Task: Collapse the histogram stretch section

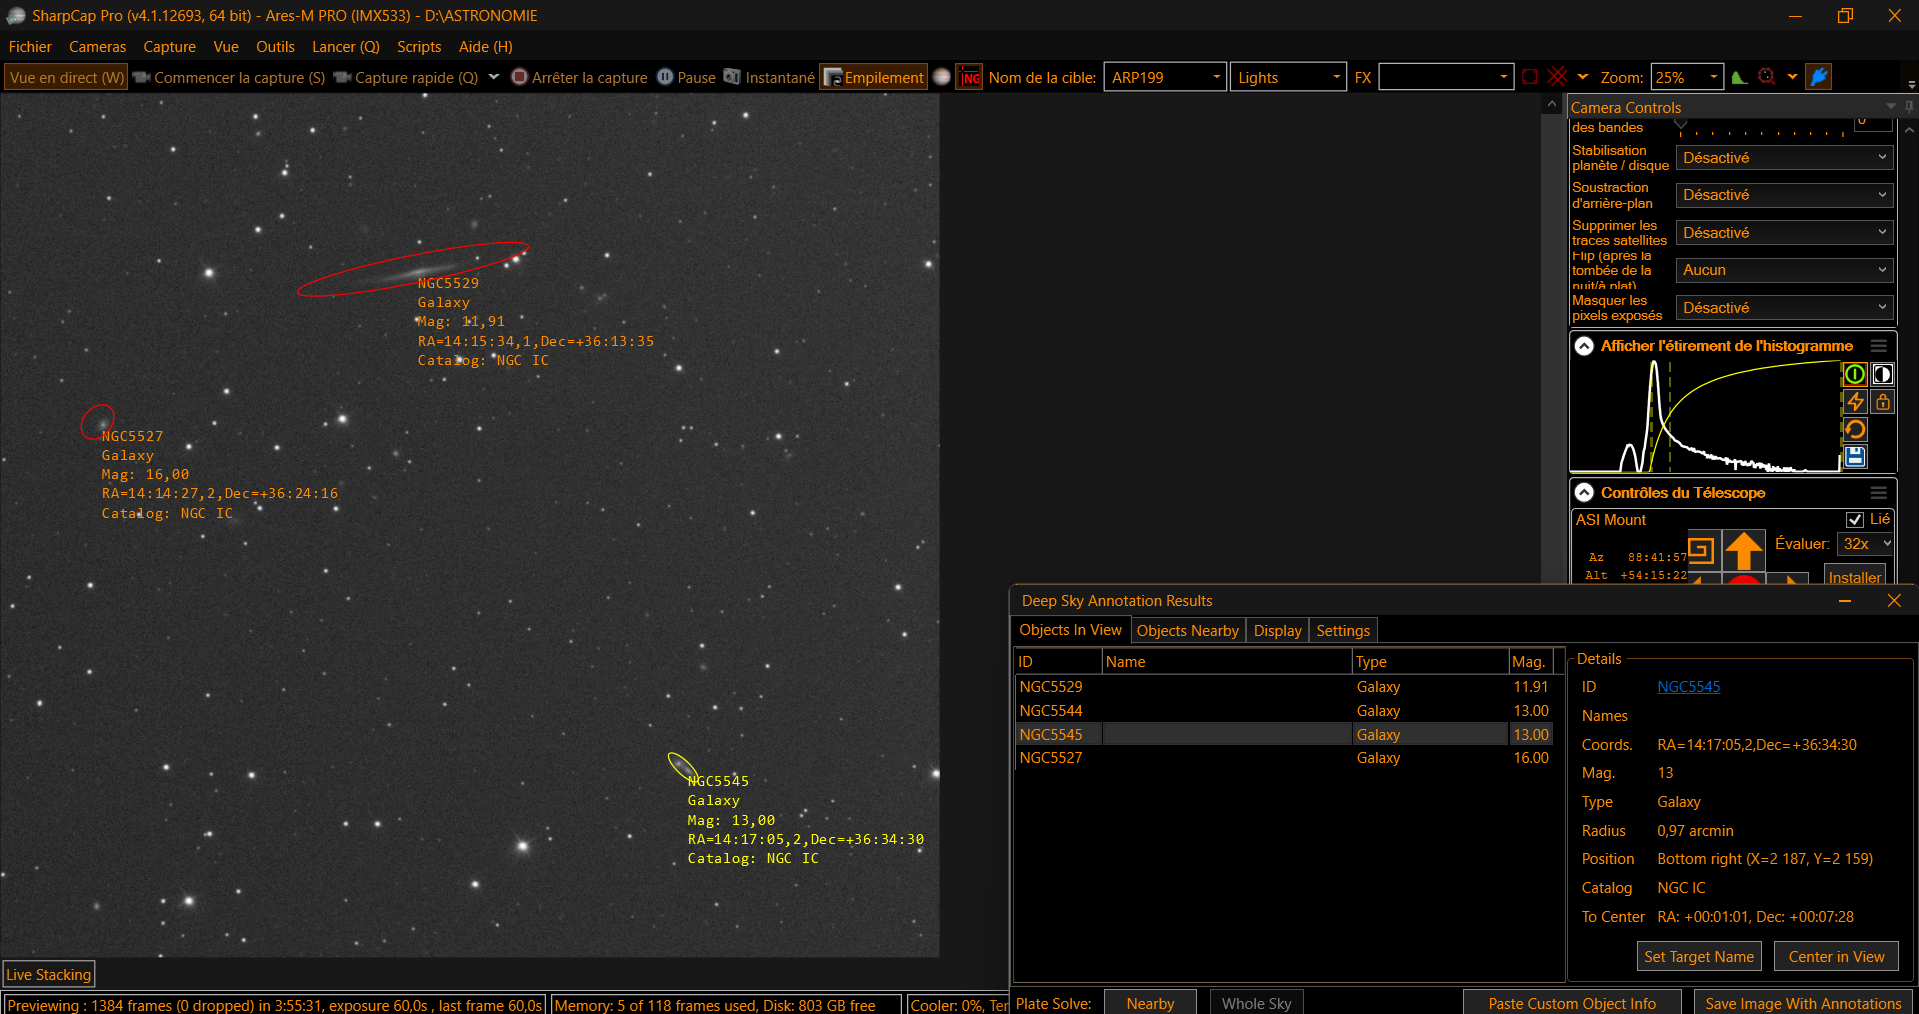Action: click(x=1584, y=346)
